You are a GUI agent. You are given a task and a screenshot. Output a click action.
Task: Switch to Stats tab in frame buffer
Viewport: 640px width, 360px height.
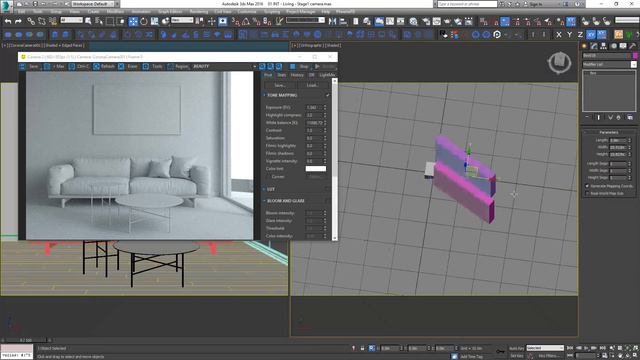[282, 75]
